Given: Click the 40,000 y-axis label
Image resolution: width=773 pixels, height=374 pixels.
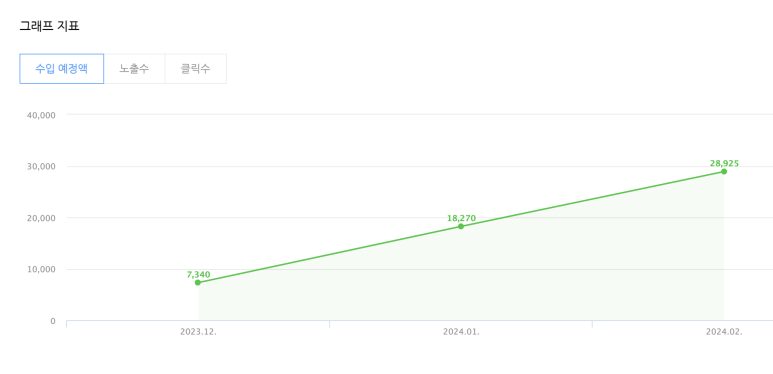Looking at the screenshot, I should point(41,115).
